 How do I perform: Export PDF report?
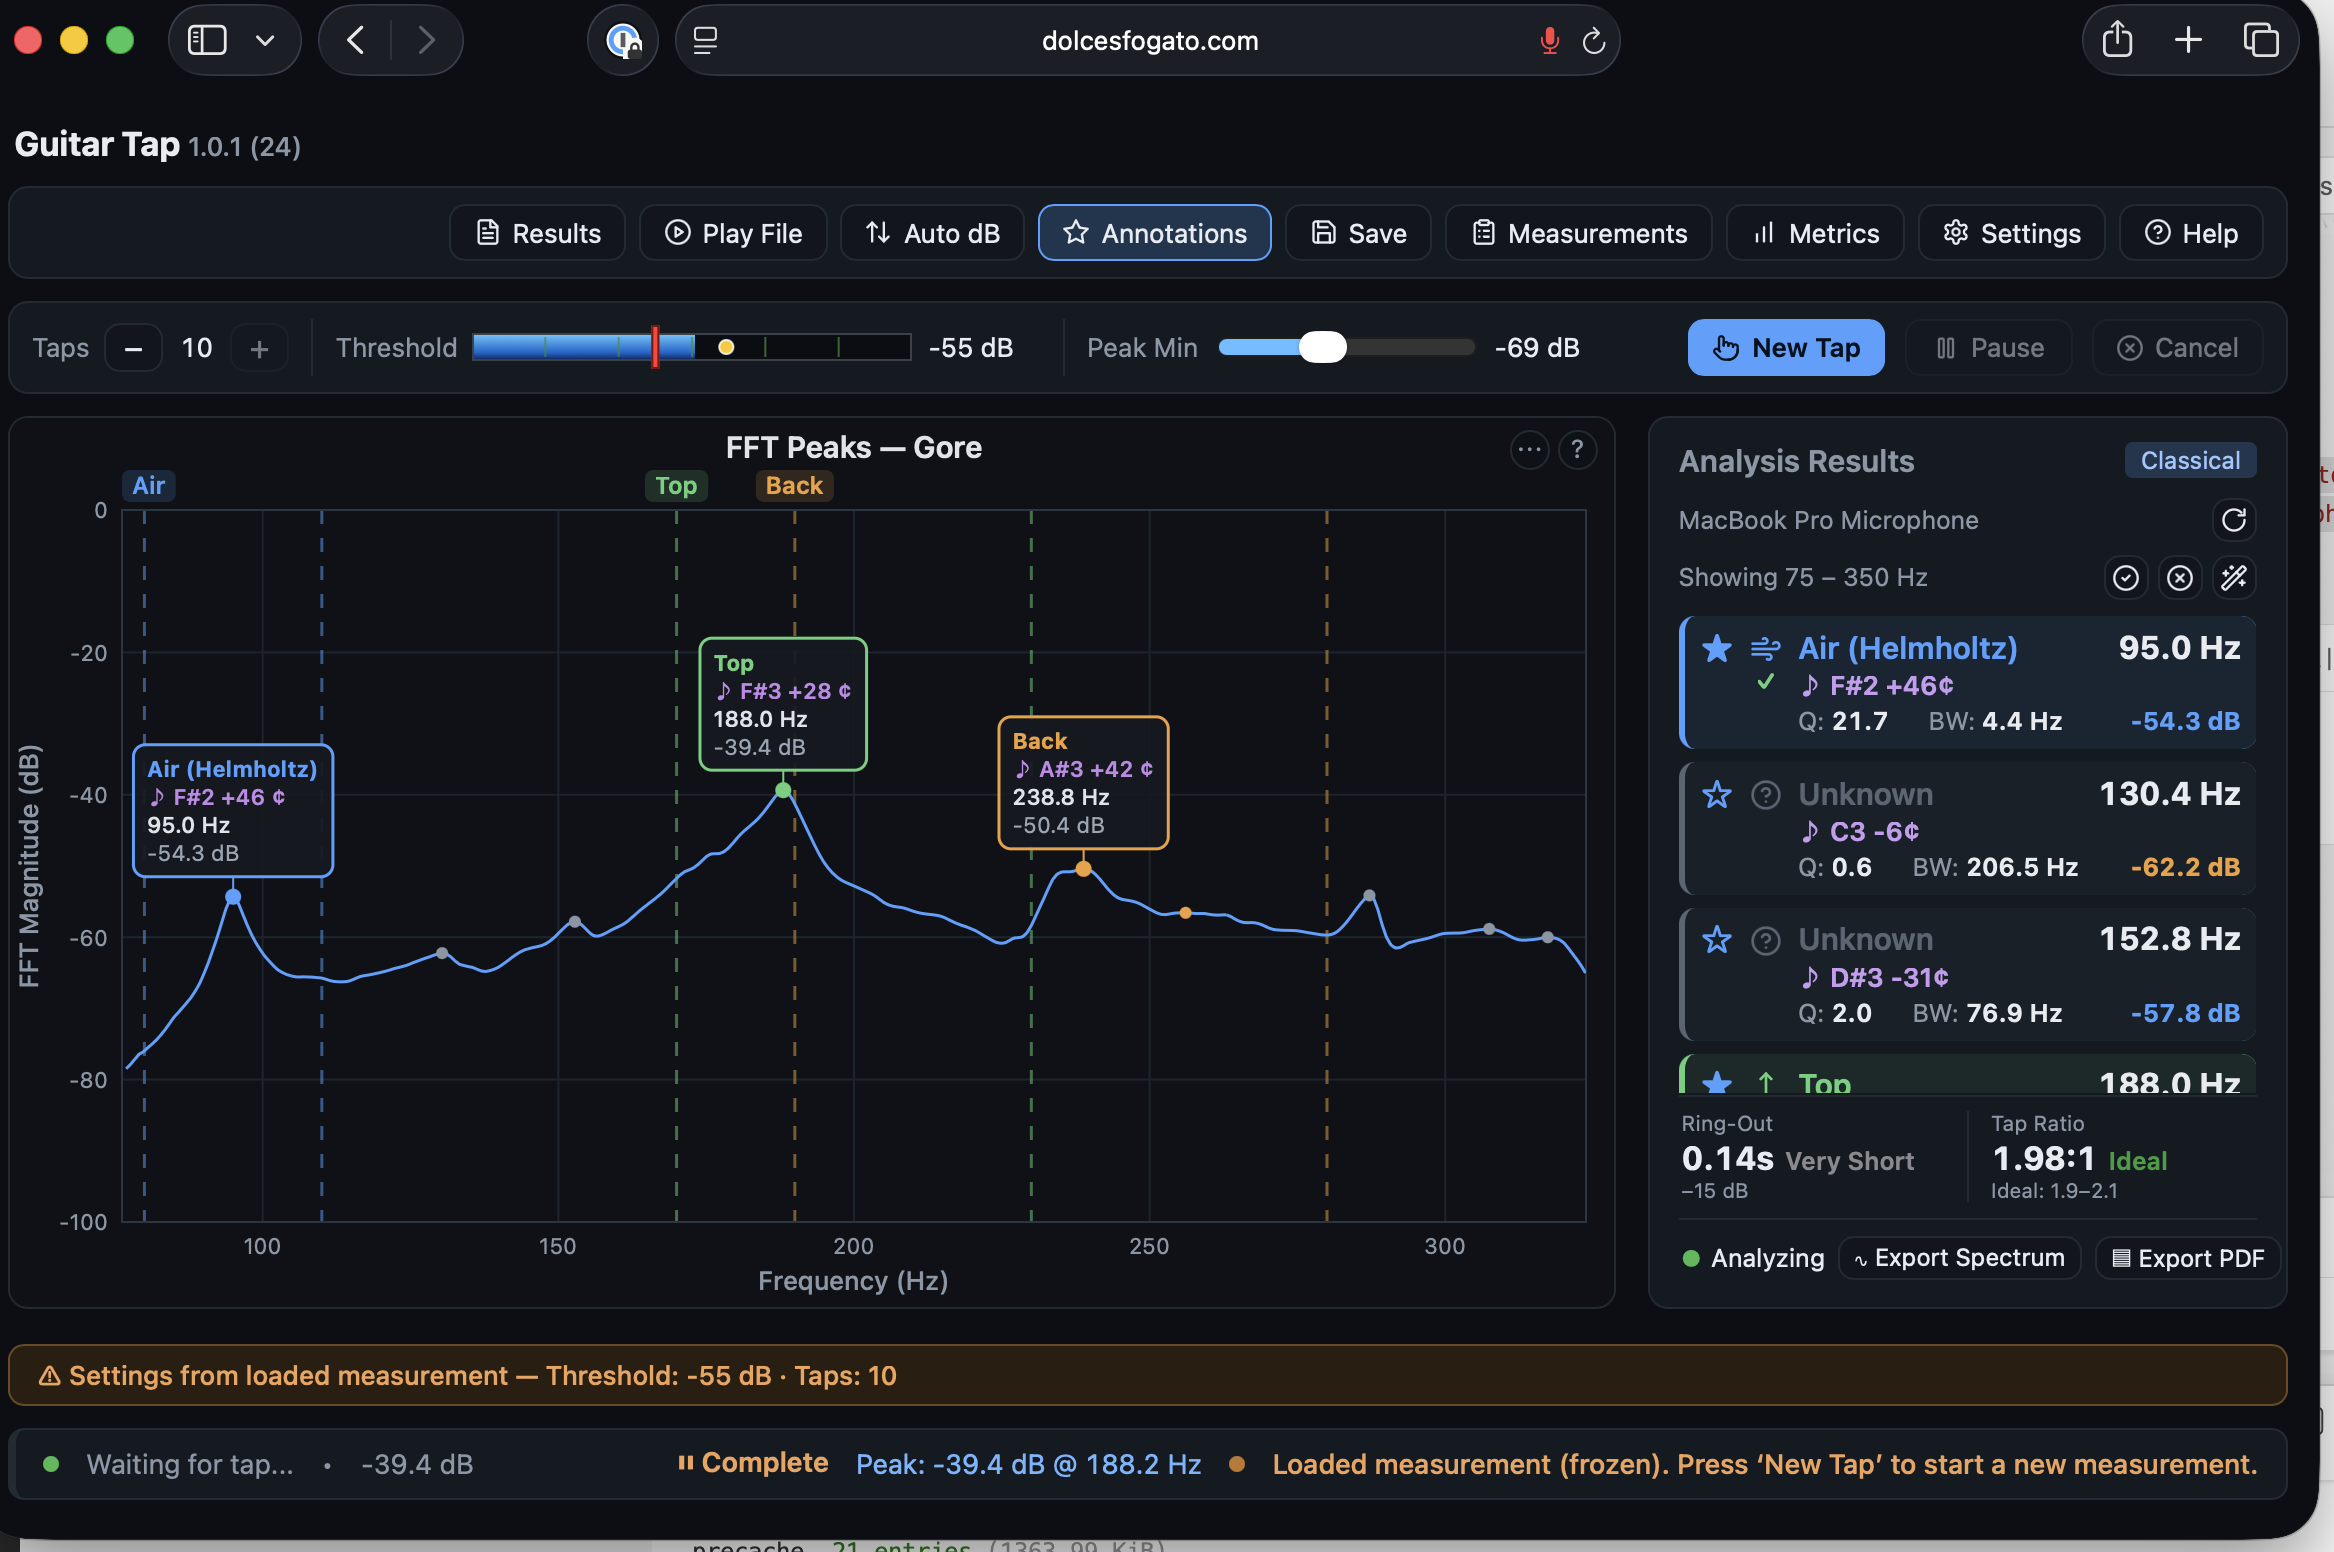point(2188,1258)
